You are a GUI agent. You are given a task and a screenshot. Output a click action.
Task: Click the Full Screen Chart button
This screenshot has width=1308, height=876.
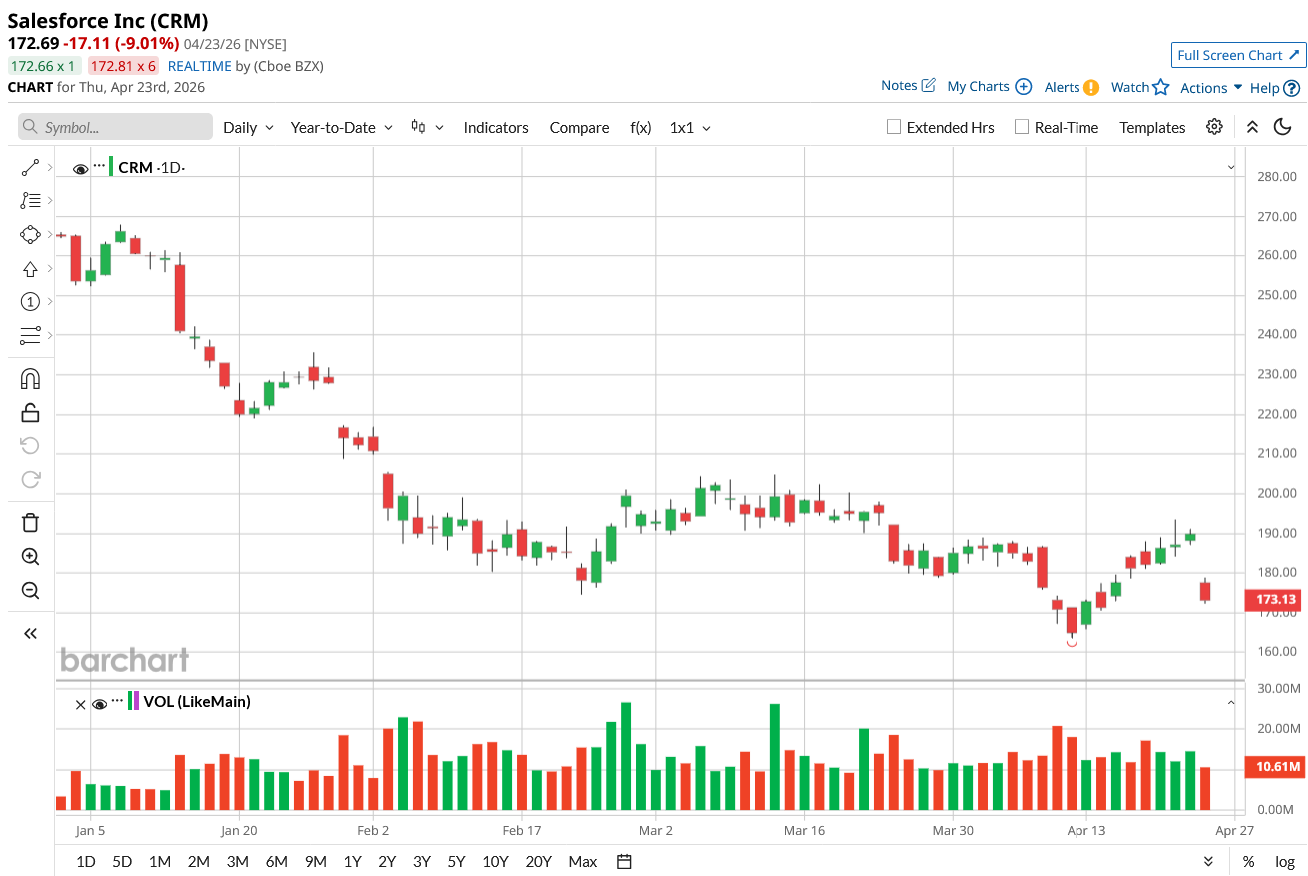click(1238, 55)
